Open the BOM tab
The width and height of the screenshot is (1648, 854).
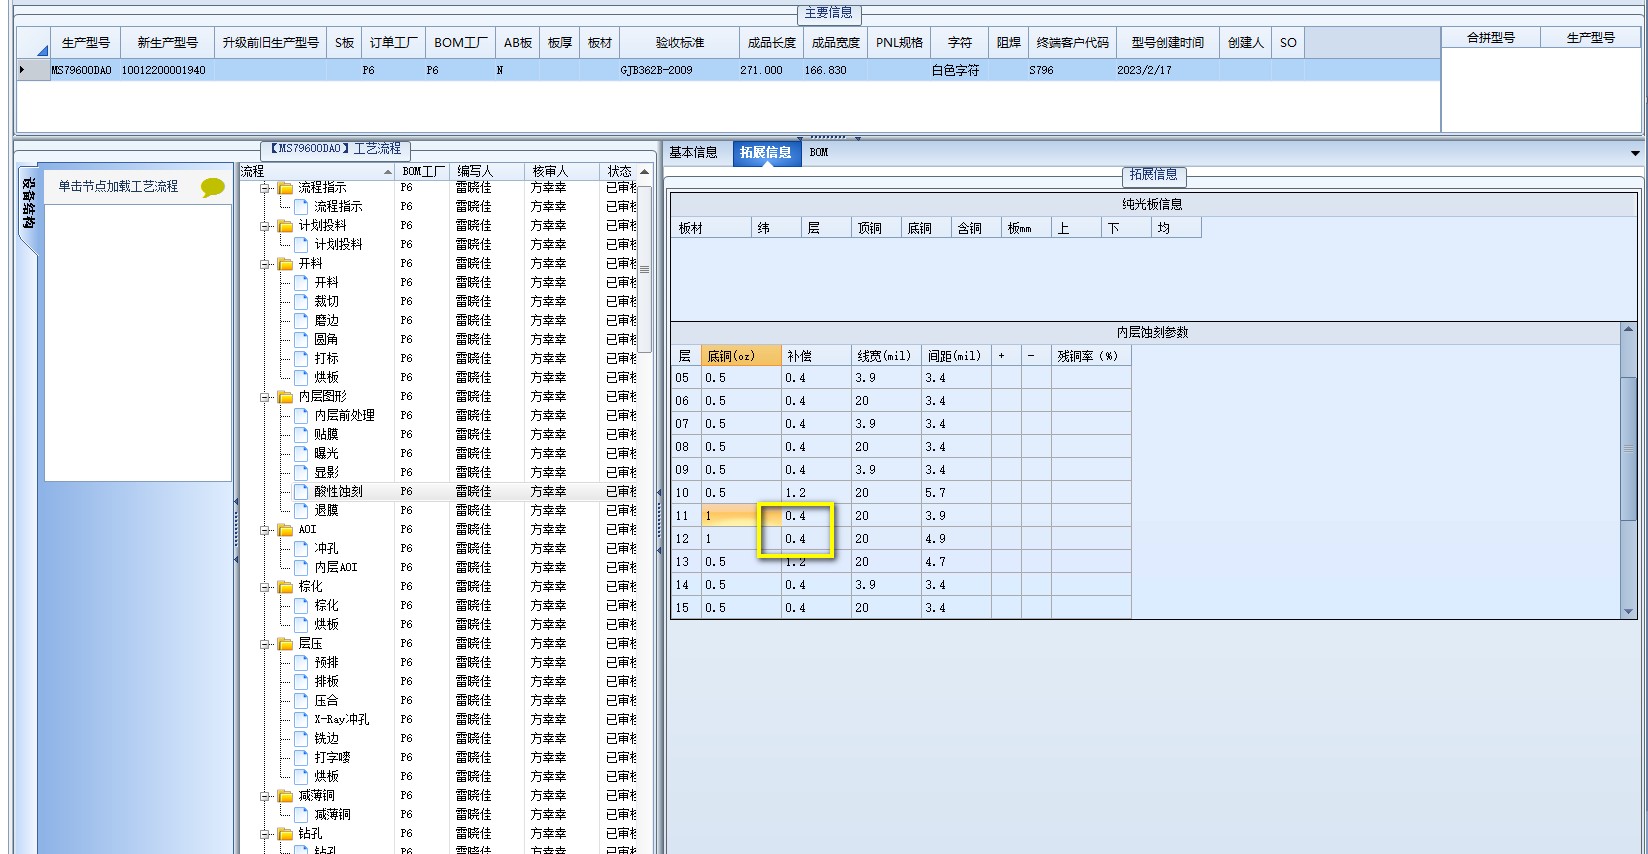(x=819, y=152)
